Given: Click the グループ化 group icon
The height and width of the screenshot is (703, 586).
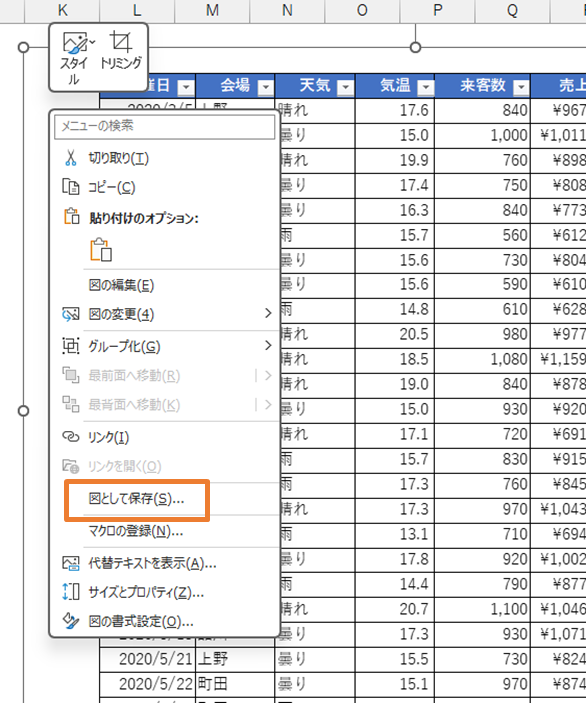Looking at the screenshot, I should pos(70,346).
